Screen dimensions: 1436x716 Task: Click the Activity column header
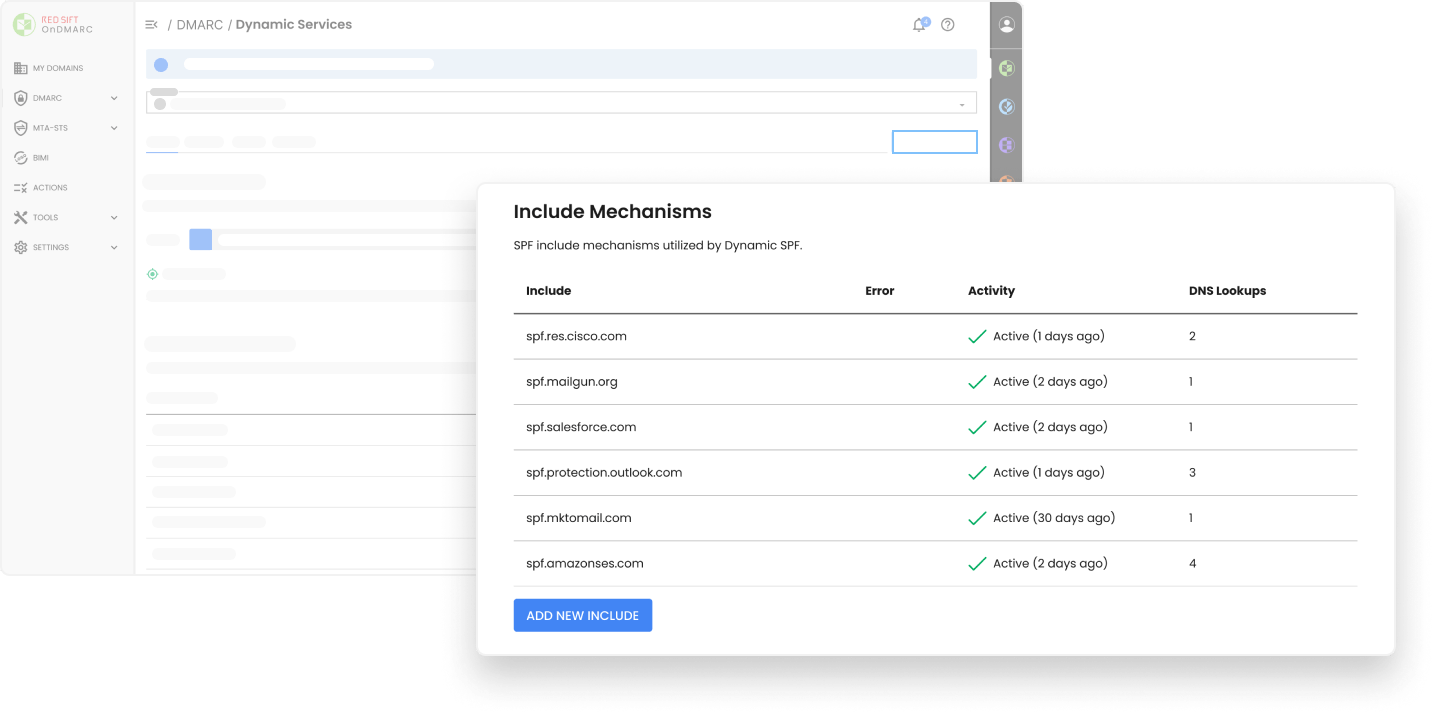pos(991,291)
